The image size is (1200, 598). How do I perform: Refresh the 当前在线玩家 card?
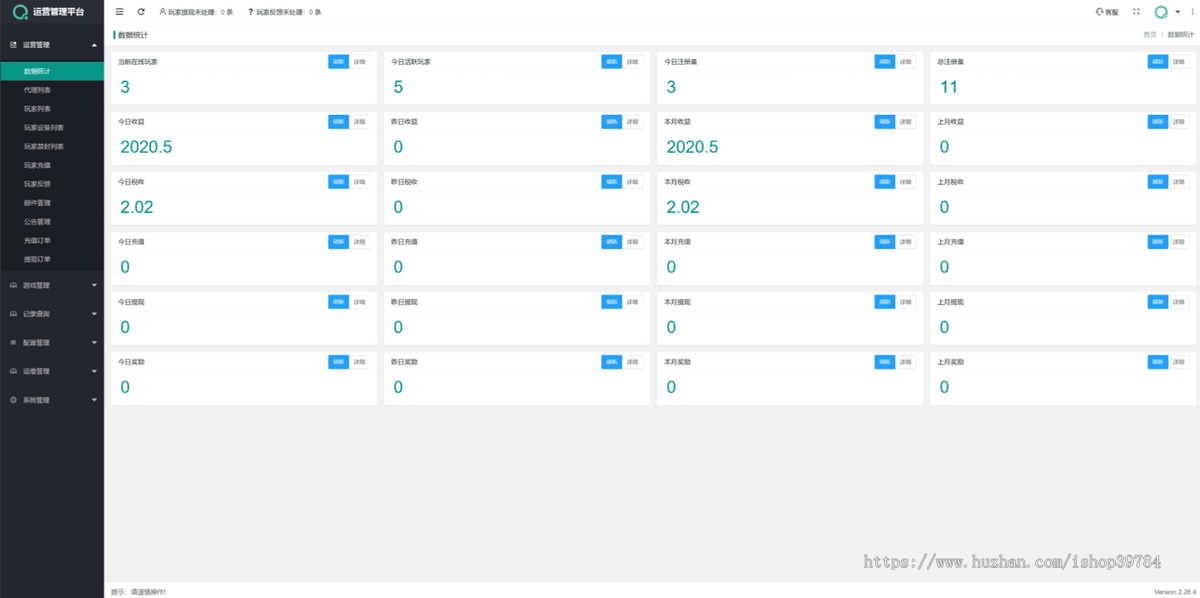pos(339,62)
